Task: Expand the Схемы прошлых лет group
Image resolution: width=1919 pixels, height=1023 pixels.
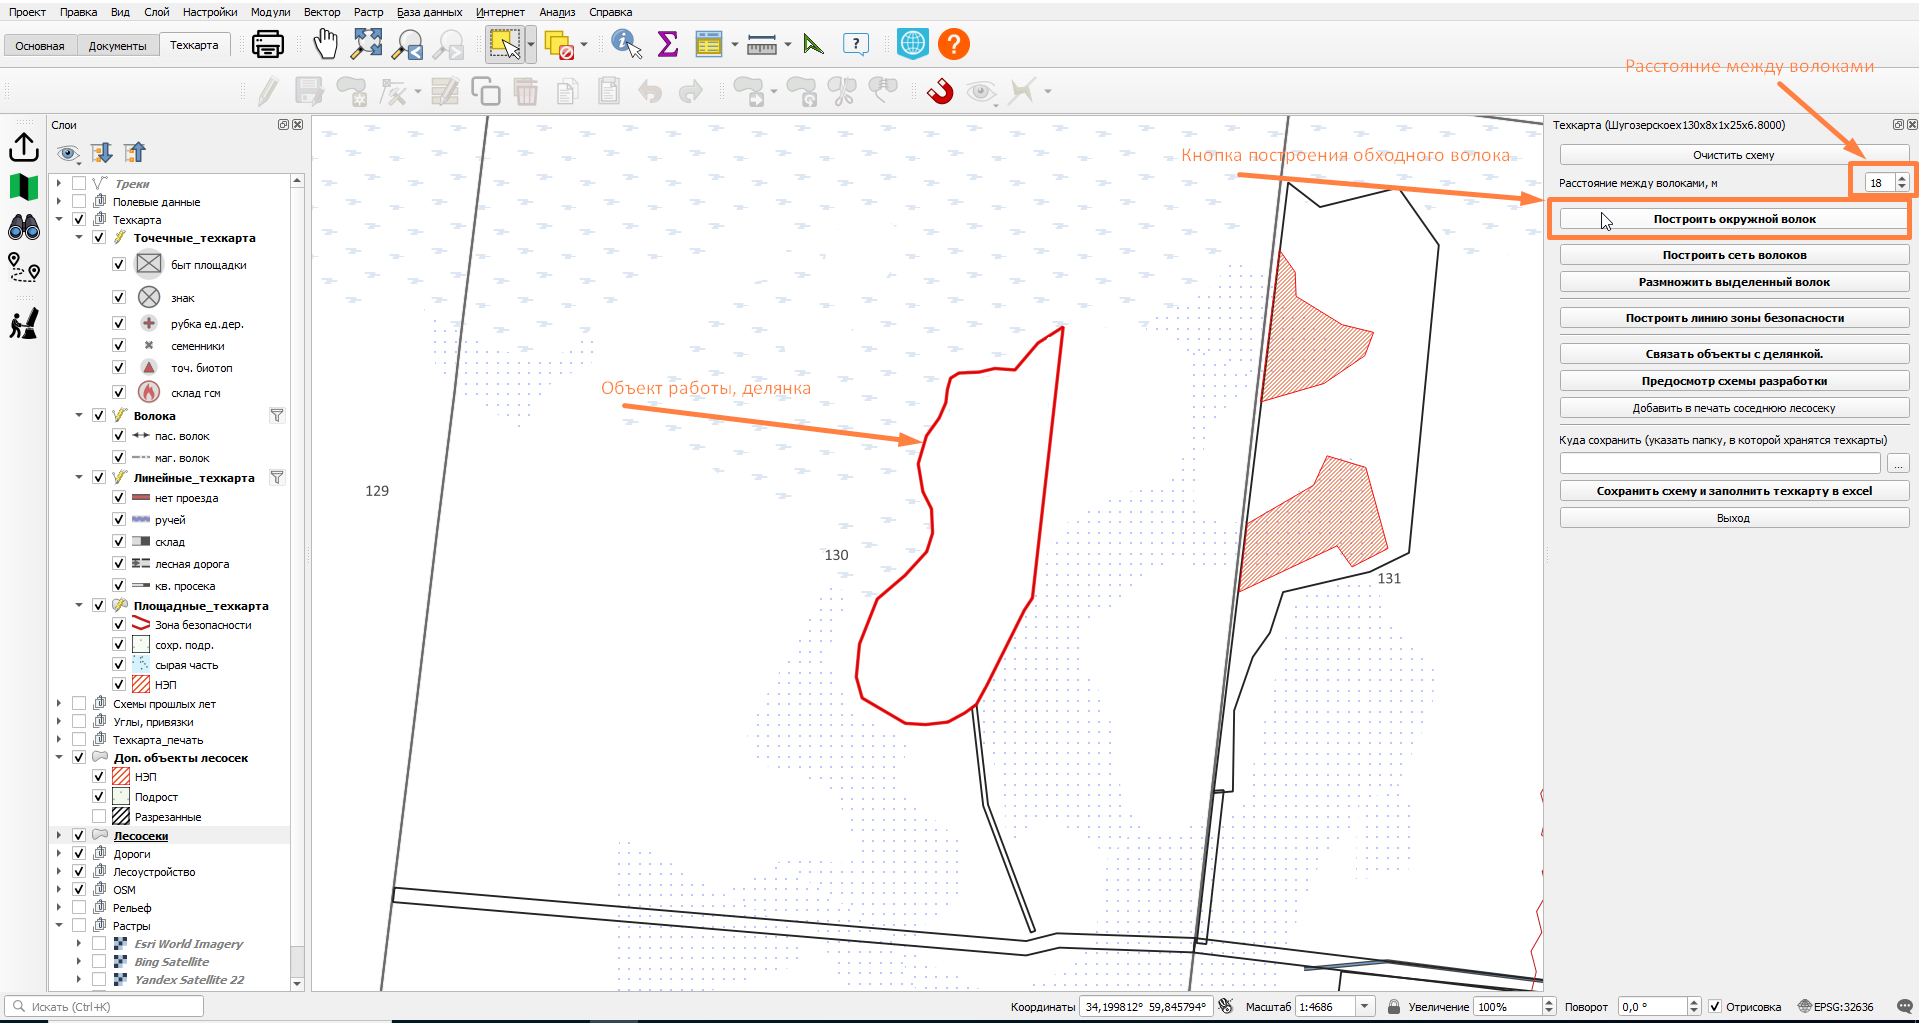Action: [59, 703]
